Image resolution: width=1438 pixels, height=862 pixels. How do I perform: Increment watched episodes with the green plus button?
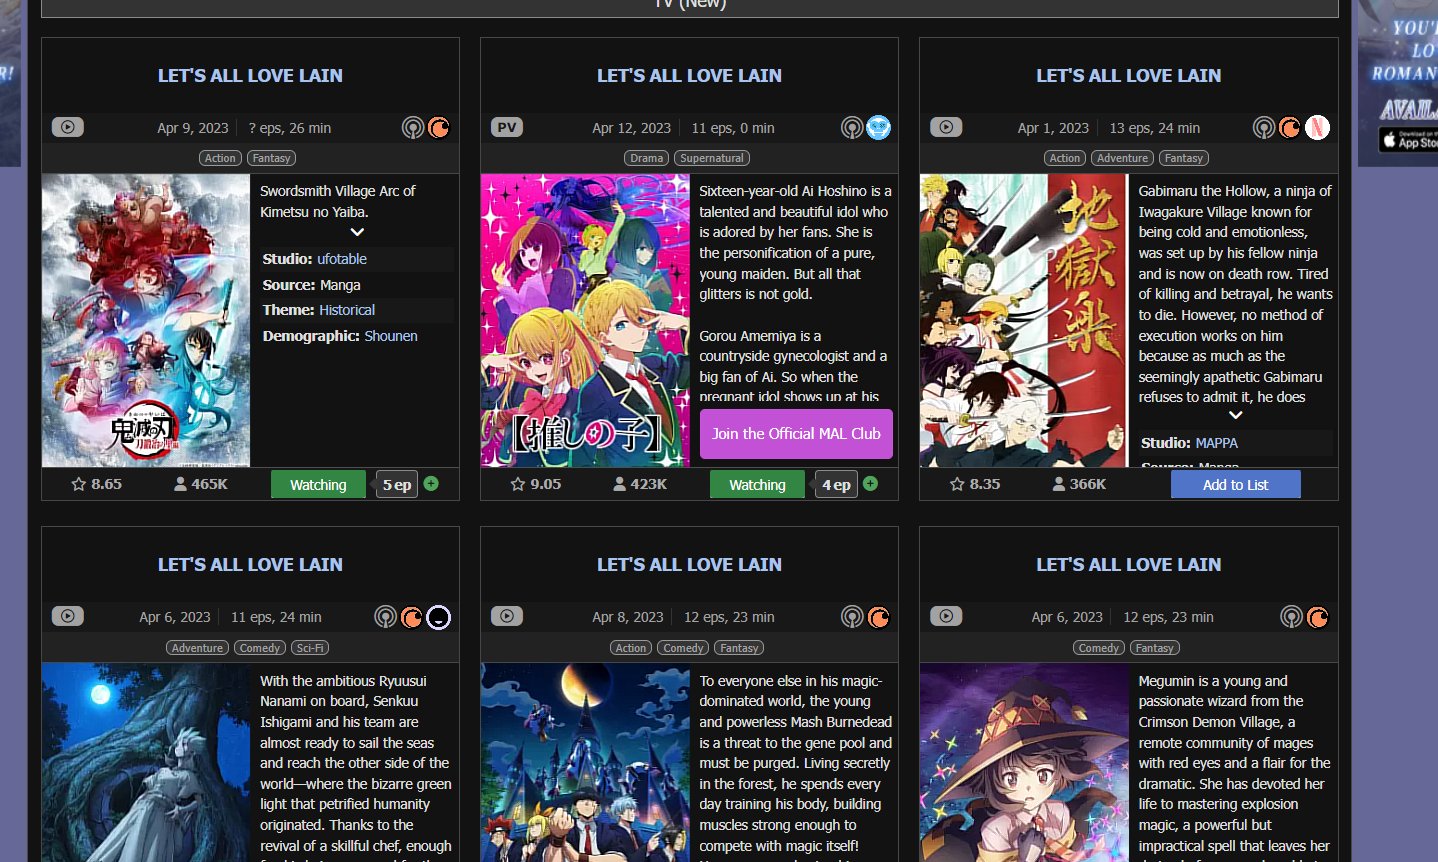430,483
